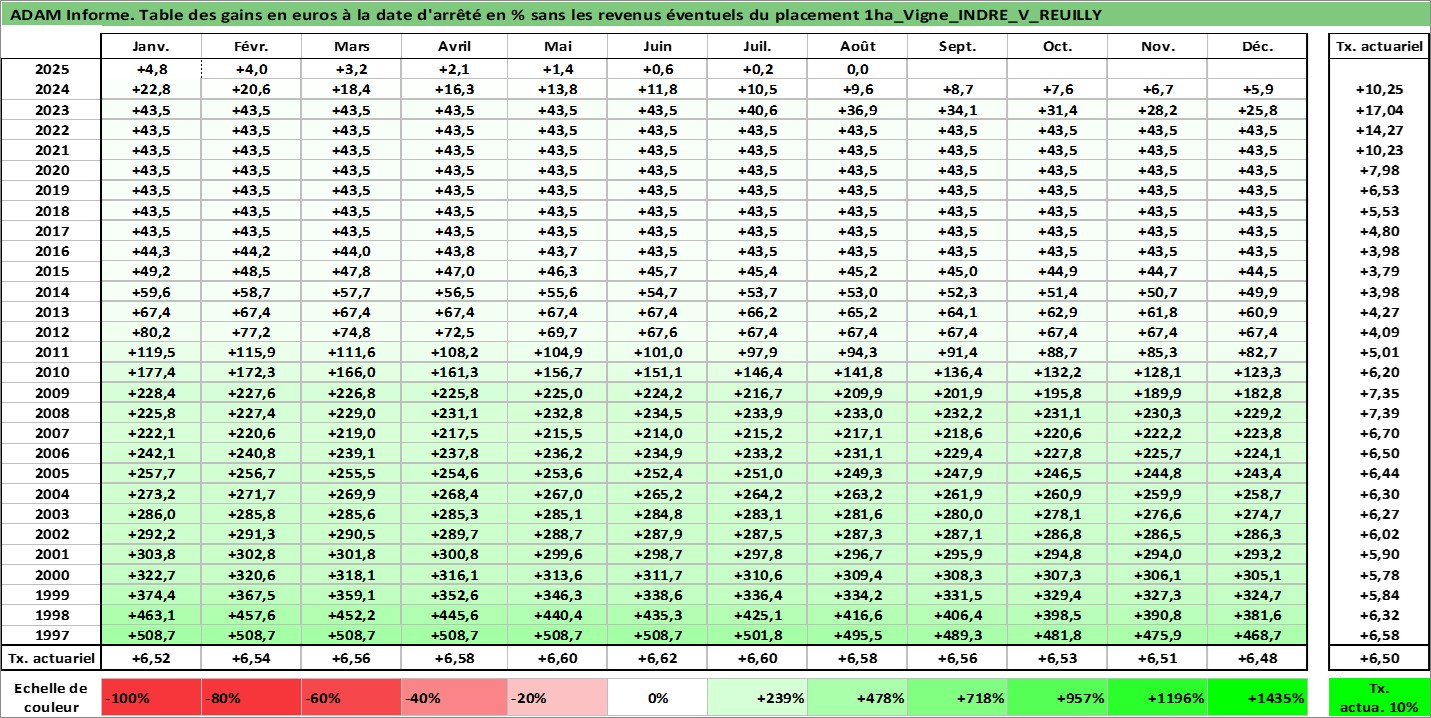
Task: Select the Oct. column header
Action: [x=1057, y=47]
